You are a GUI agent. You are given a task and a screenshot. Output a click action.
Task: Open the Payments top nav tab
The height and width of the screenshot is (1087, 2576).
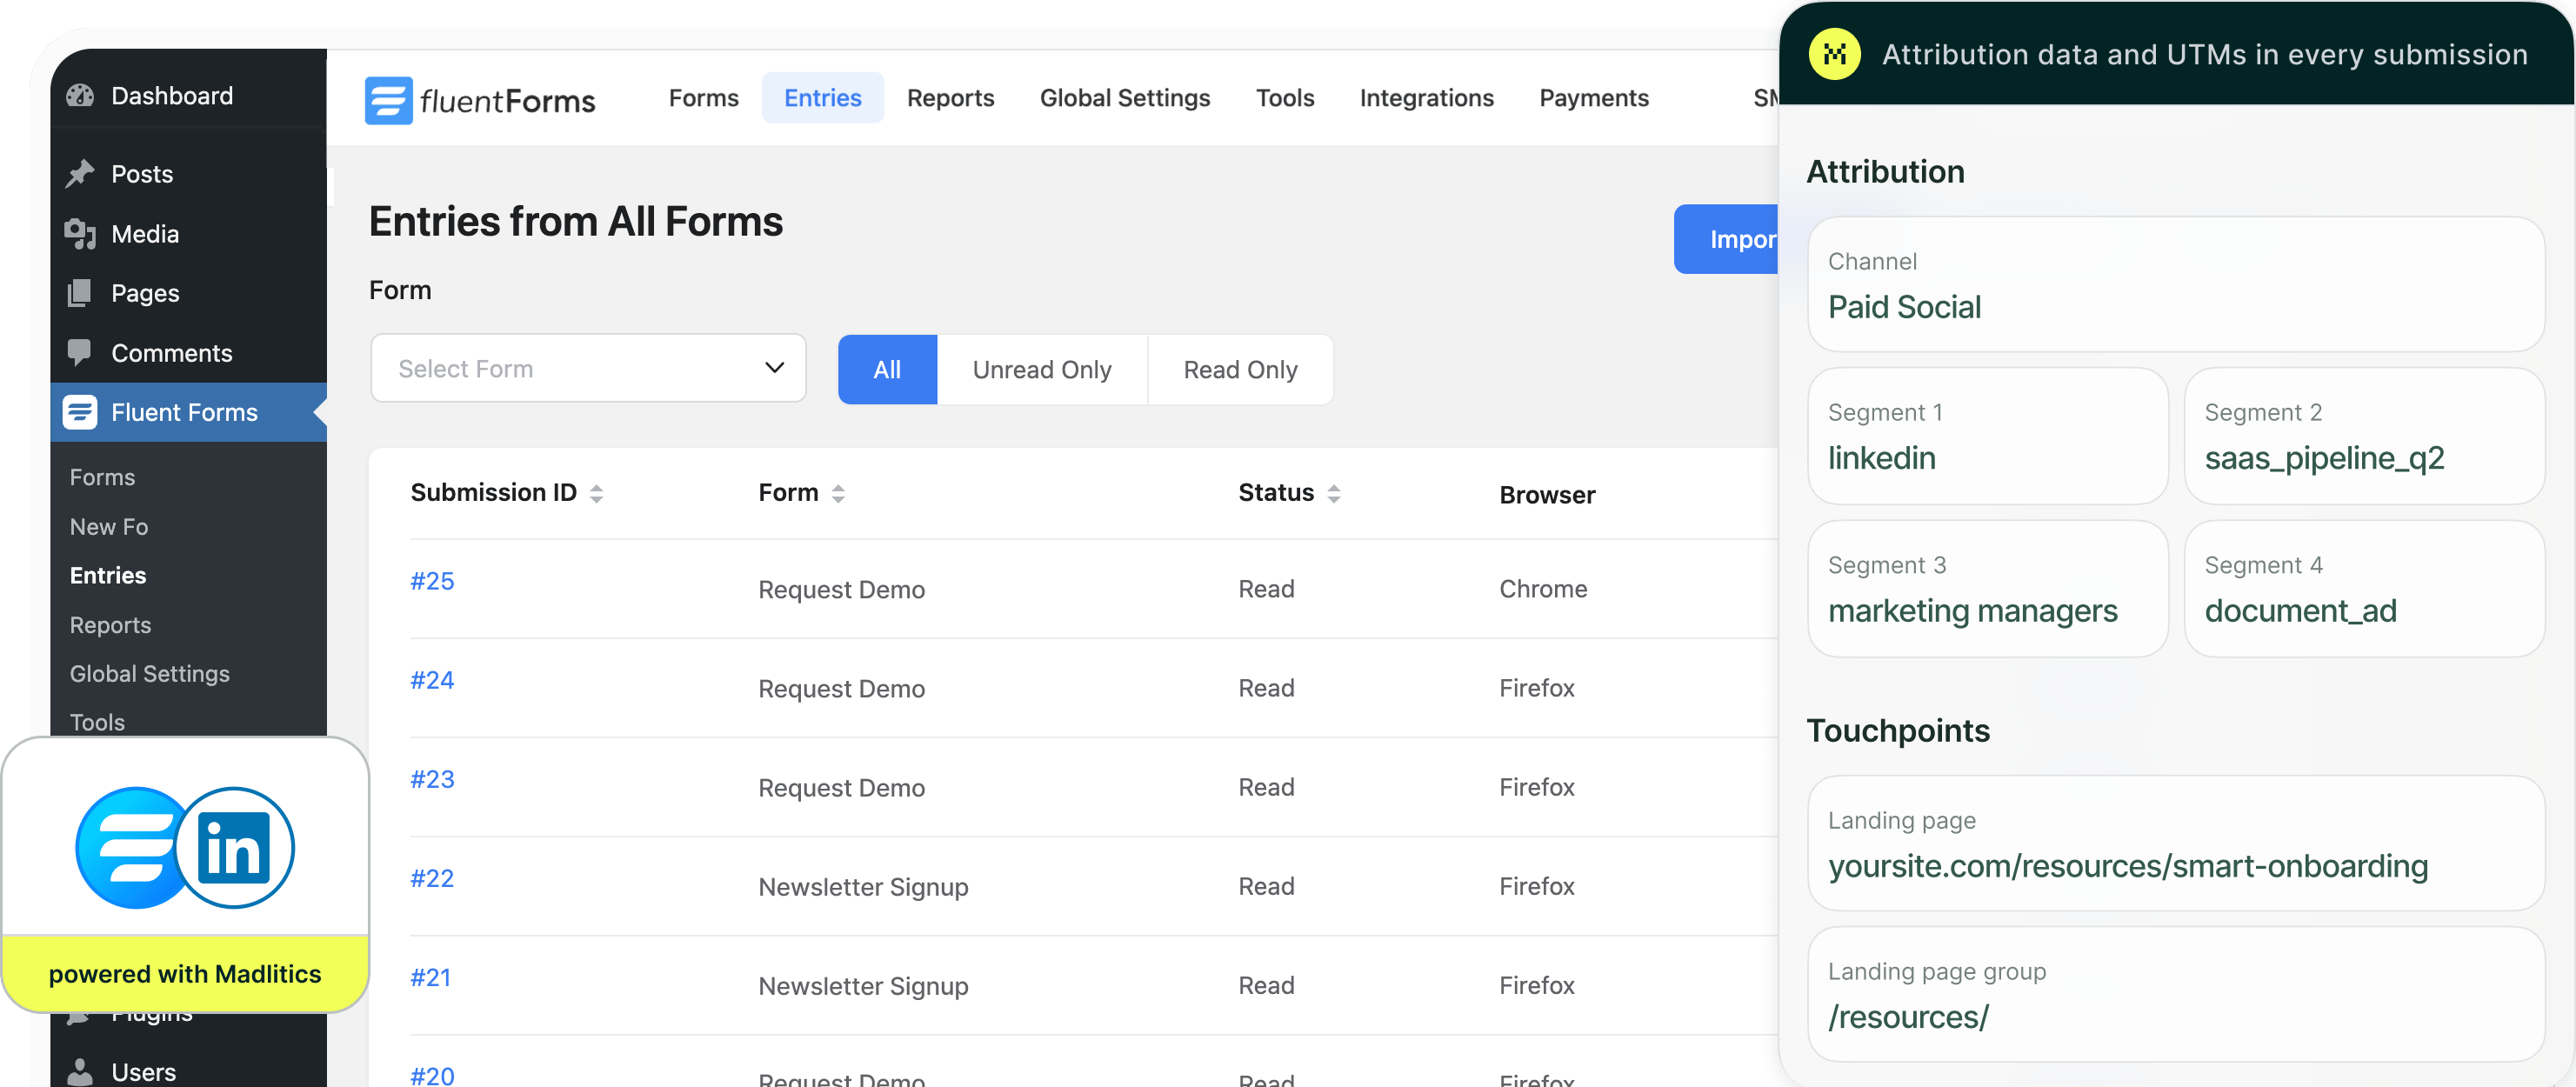point(1593,98)
